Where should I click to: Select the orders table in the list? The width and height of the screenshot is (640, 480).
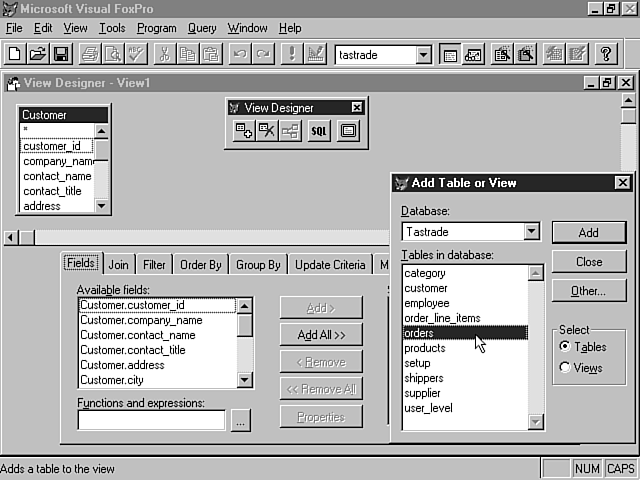(x=463, y=333)
